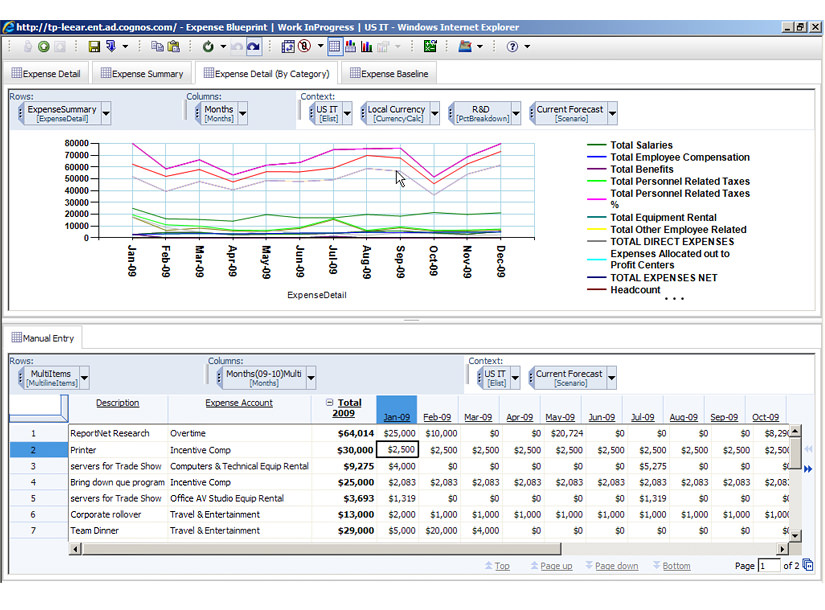Collapse the Total 2009 column group
The image size is (825, 610).
point(329,403)
